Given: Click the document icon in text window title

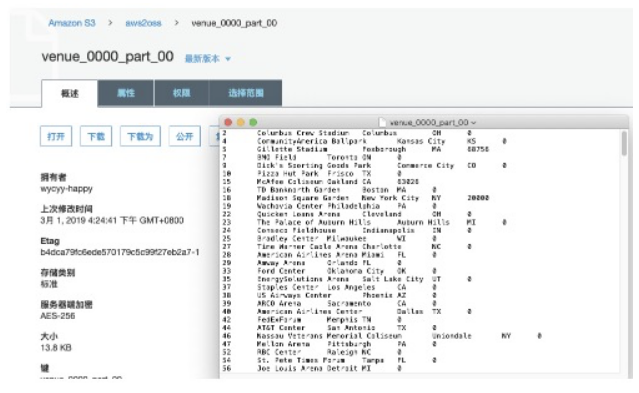Looking at the screenshot, I should pyautogui.click(x=382, y=122).
